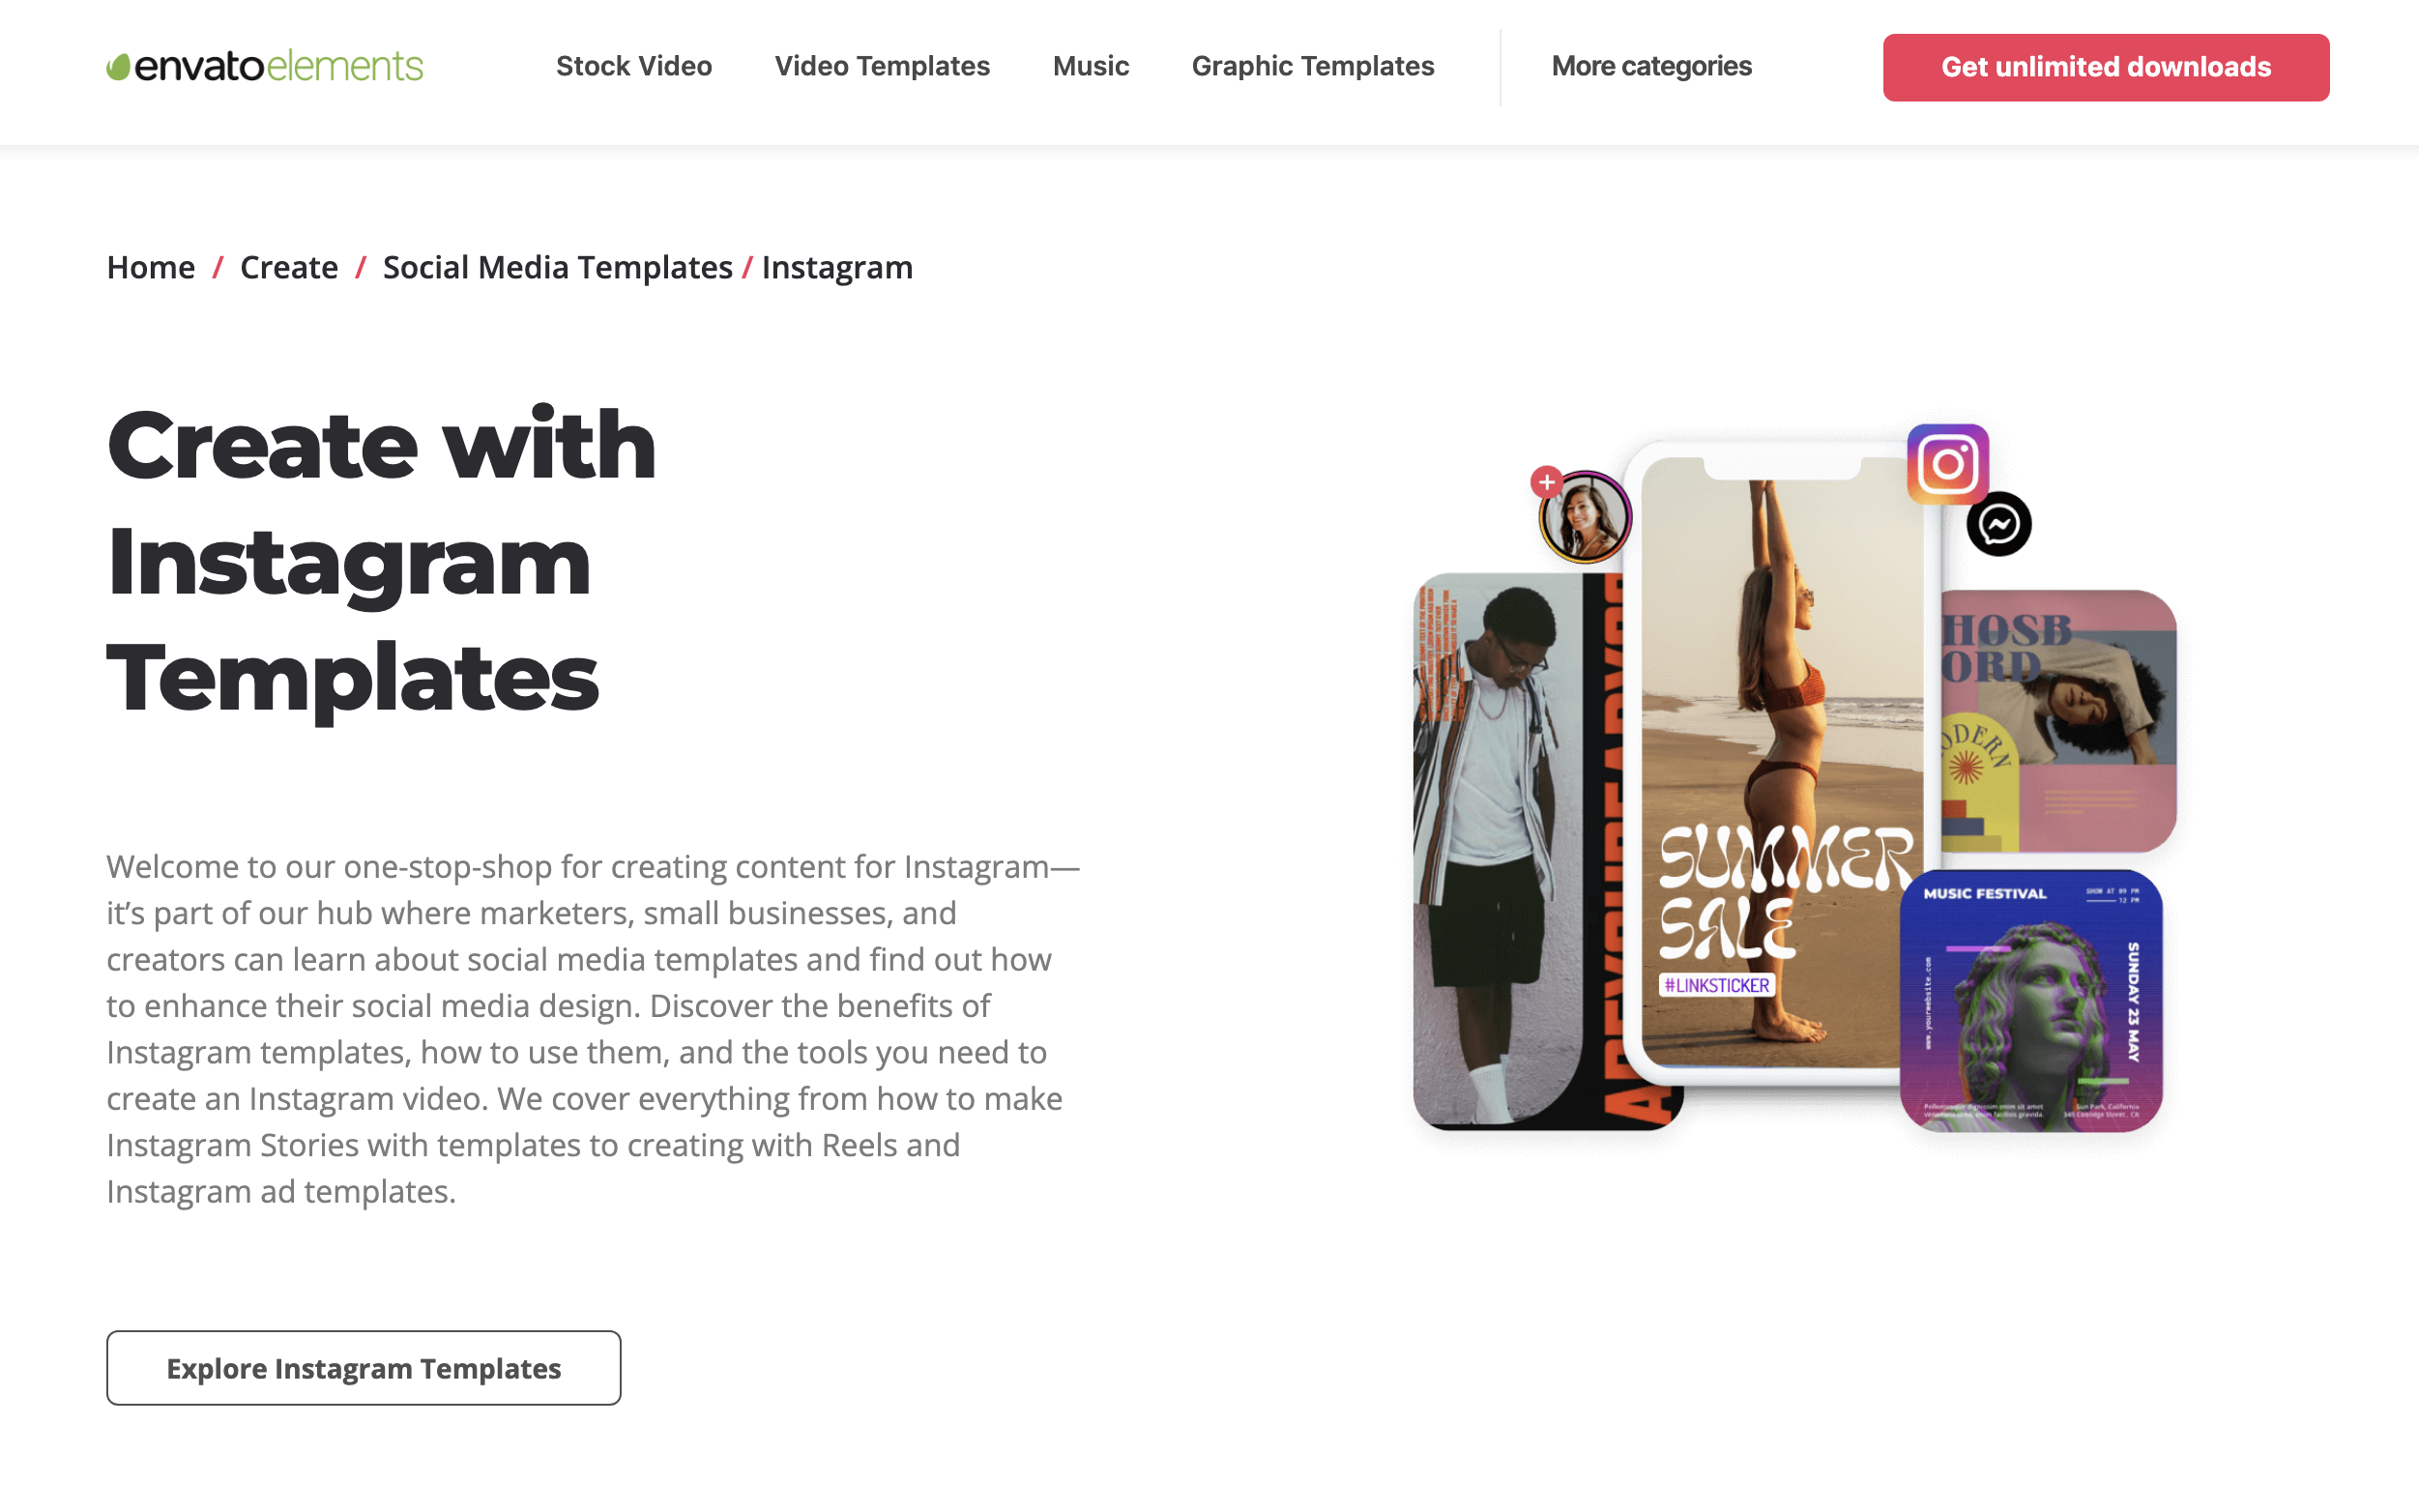The width and height of the screenshot is (2419, 1512).
Task: Click the Instagram app icon
Action: 1947,464
